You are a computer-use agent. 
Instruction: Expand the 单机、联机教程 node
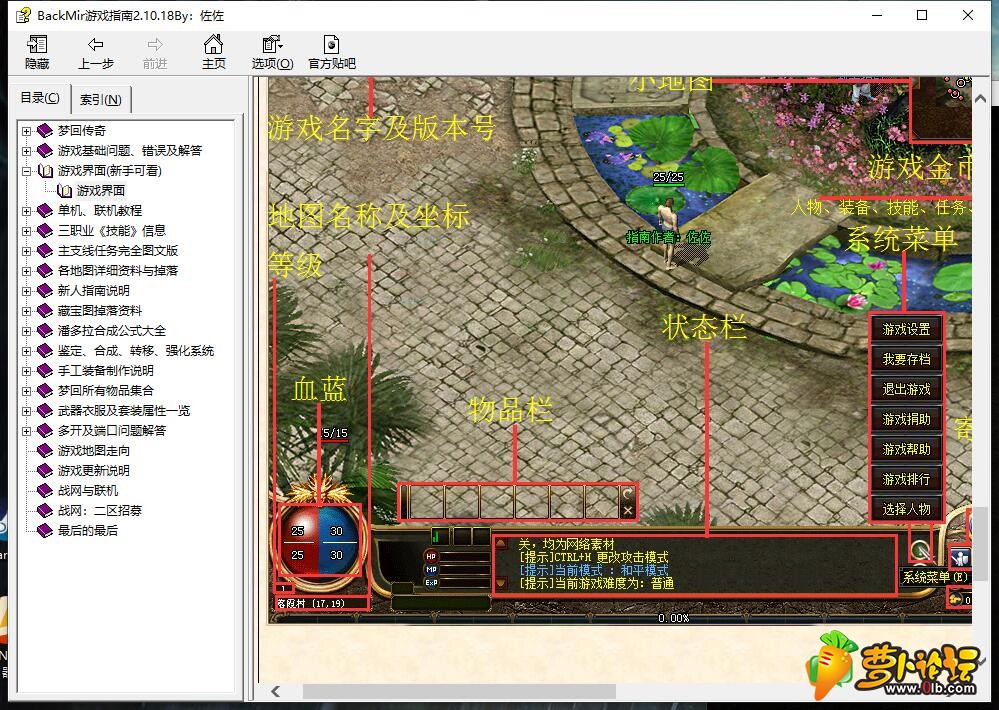coord(26,211)
